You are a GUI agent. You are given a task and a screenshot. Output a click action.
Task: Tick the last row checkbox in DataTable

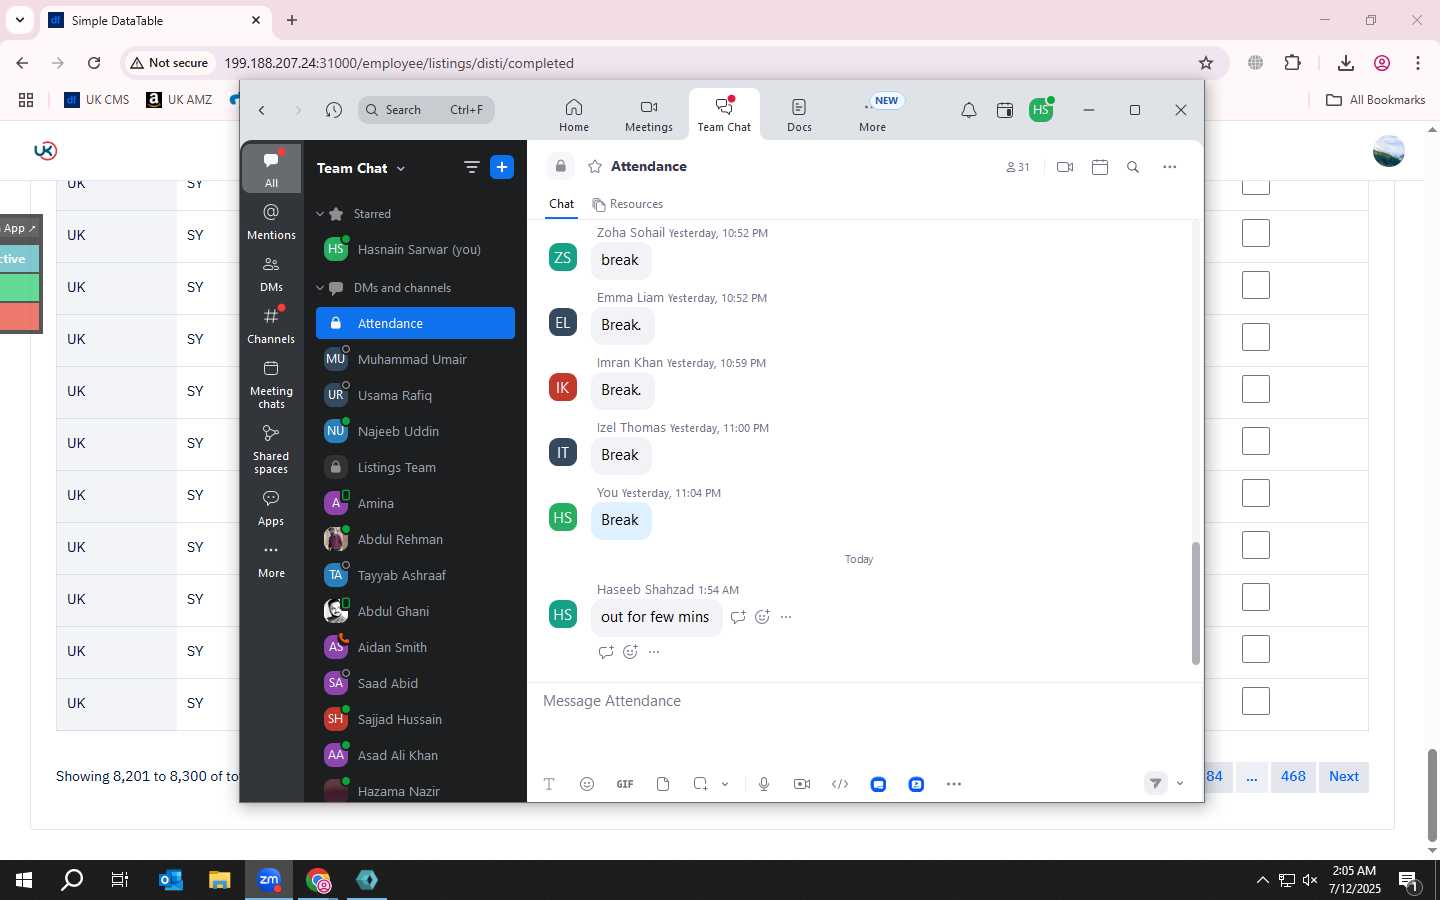click(x=1256, y=701)
